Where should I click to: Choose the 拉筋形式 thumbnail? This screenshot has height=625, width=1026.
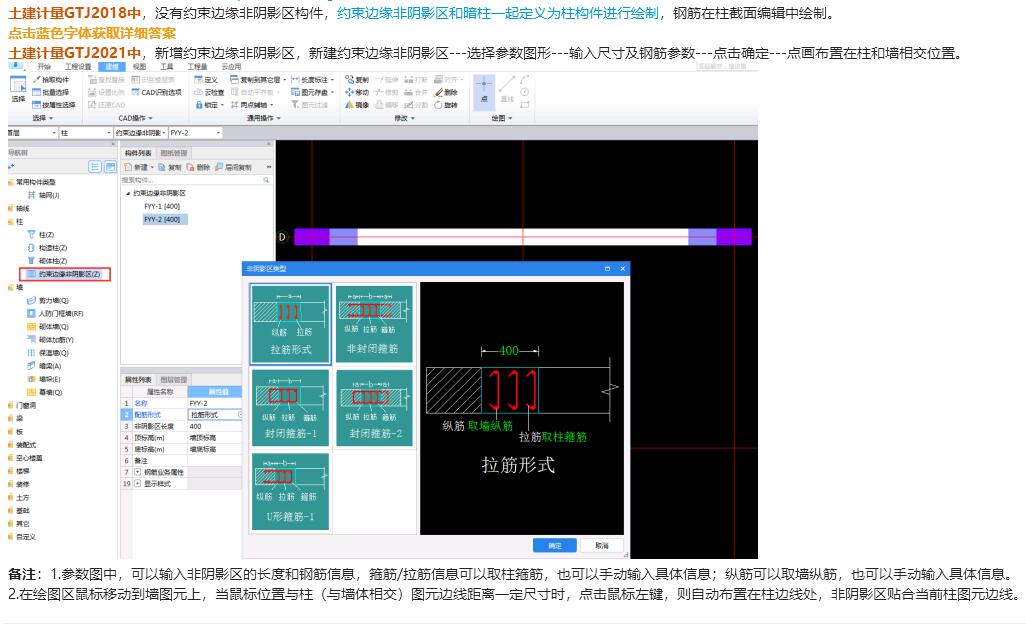click(x=291, y=324)
